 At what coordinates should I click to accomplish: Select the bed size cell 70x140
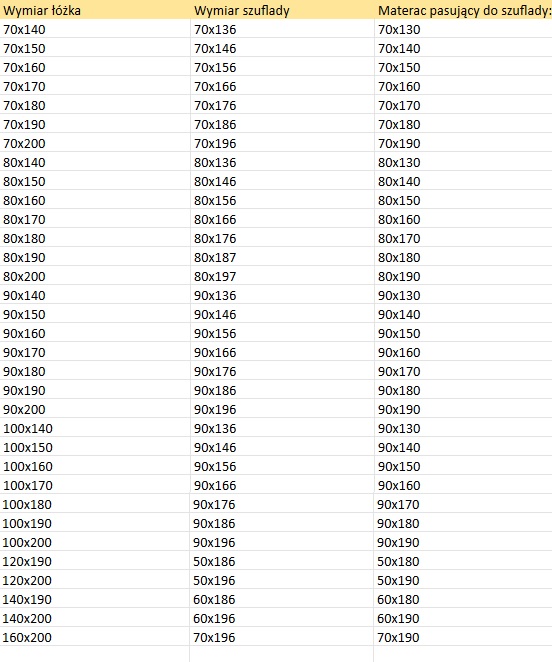pyautogui.click(x=95, y=29)
